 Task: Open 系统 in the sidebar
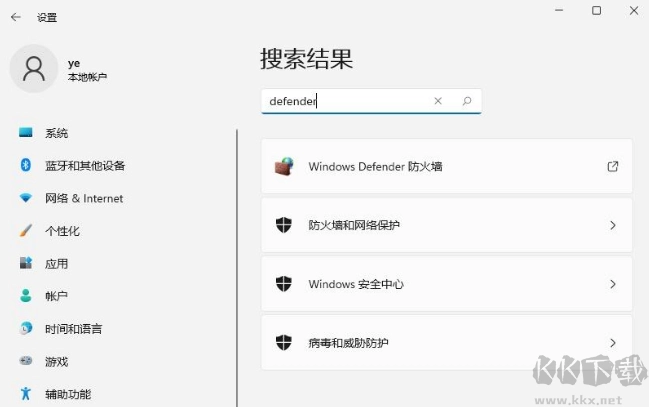57,133
